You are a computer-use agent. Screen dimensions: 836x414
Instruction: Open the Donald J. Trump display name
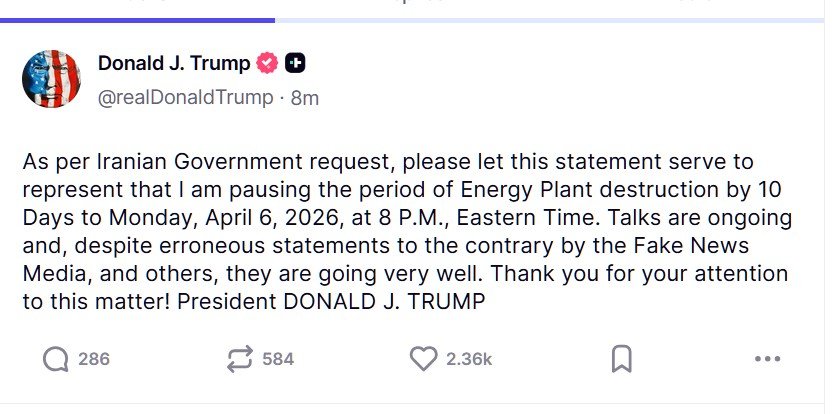174,63
